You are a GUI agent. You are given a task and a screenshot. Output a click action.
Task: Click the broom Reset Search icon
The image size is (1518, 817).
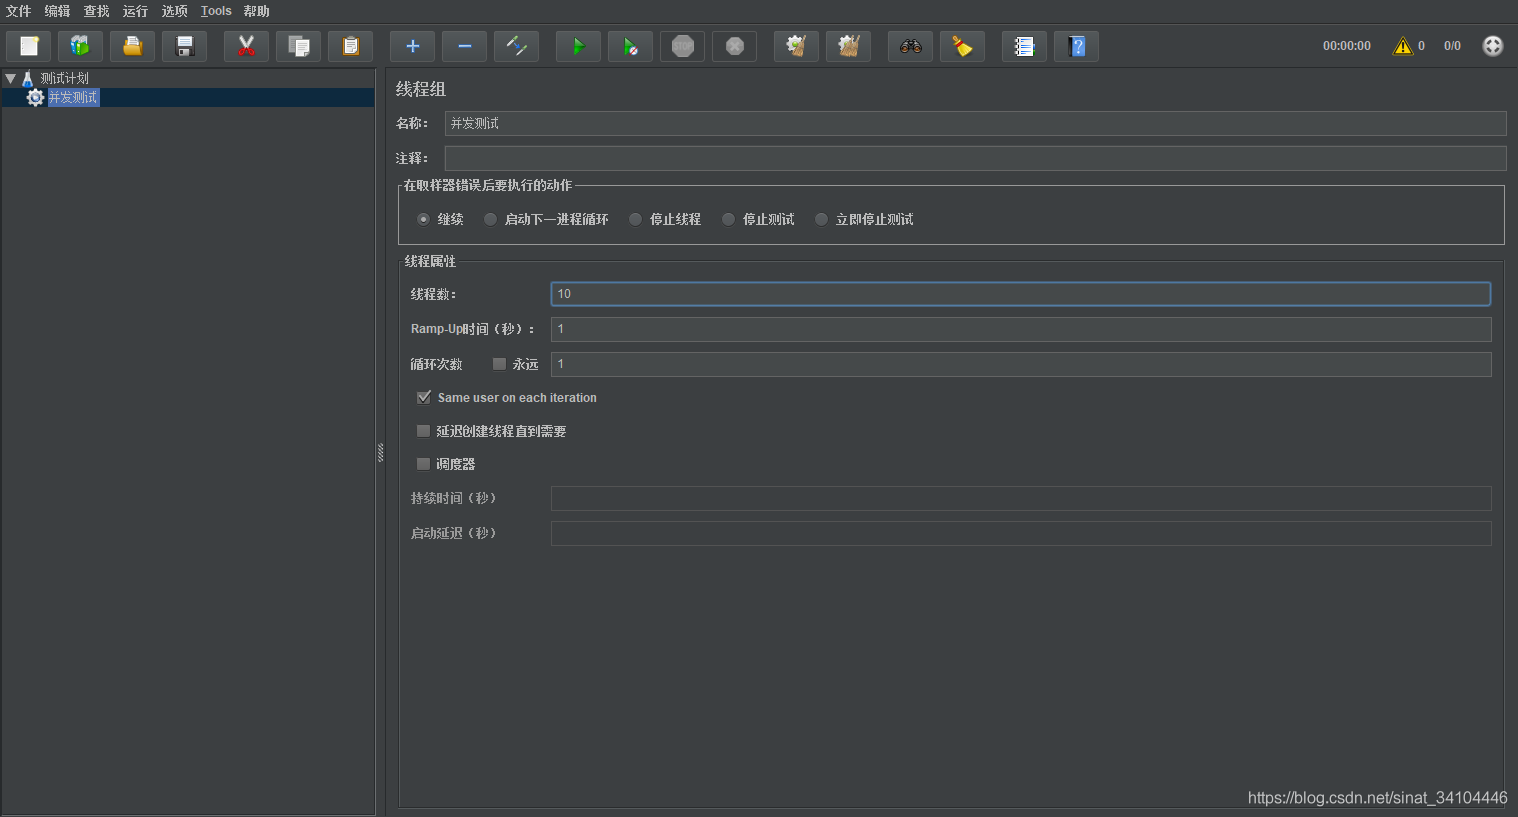click(x=962, y=46)
